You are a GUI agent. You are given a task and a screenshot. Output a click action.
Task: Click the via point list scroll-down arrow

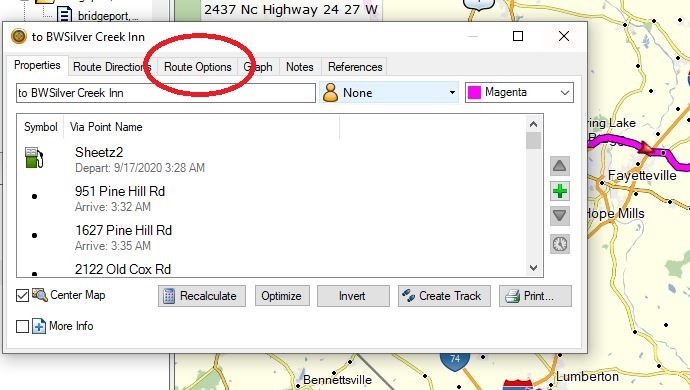pyautogui.click(x=533, y=268)
